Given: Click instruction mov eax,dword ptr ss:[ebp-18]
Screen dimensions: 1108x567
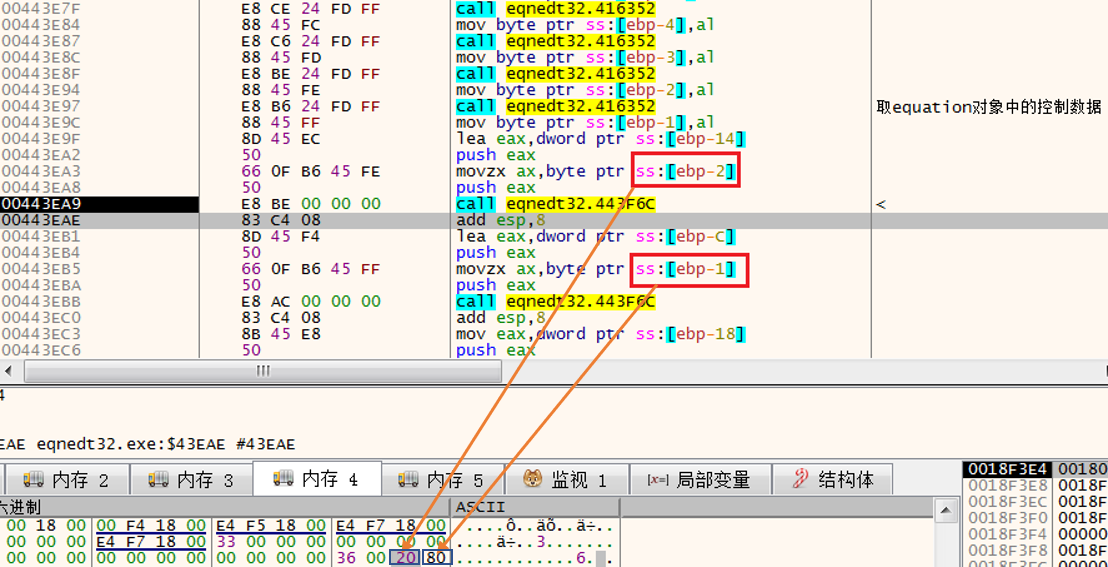Looking at the screenshot, I should pyautogui.click(x=601, y=334).
